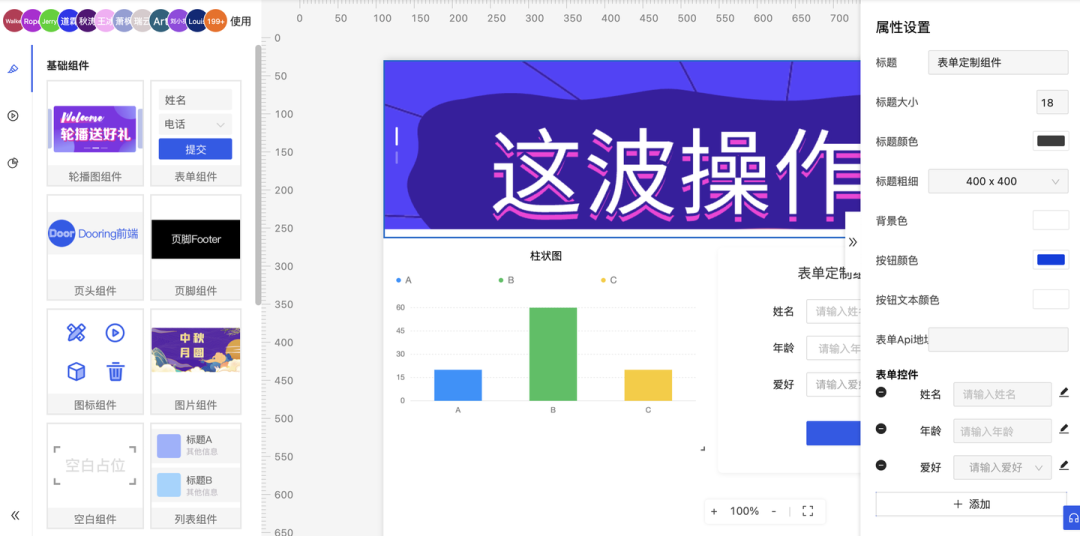
Task: Toggle legend item A in bar chart
Action: (x=404, y=280)
